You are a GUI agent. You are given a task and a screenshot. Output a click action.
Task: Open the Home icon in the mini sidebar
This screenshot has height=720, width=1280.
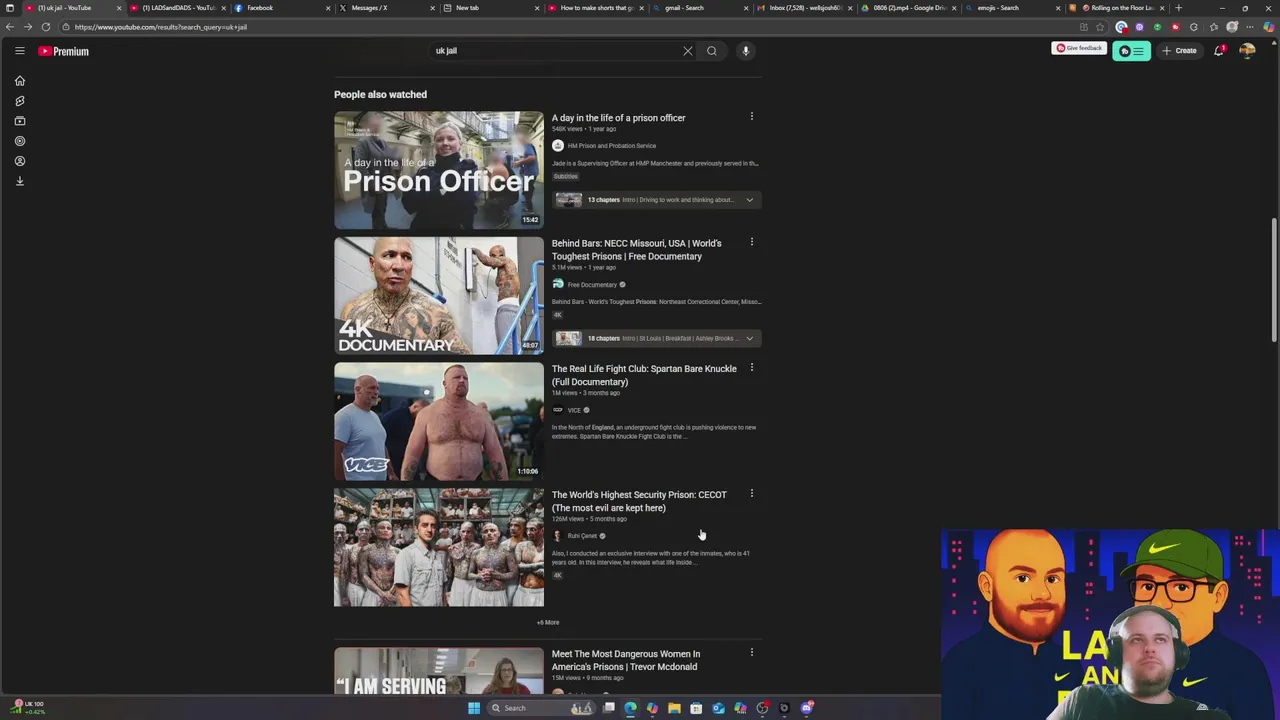click(x=19, y=81)
